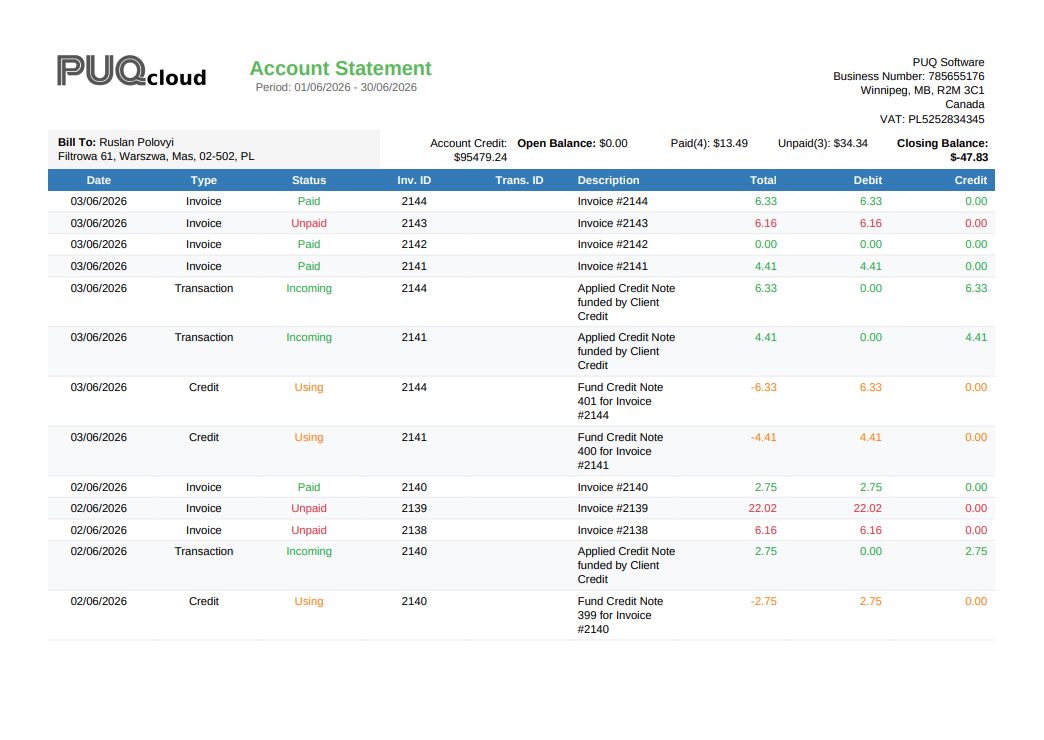Screen dimensions: 1044x740
Task: Click the Status column header
Action: pyautogui.click(x=309, y=180)
